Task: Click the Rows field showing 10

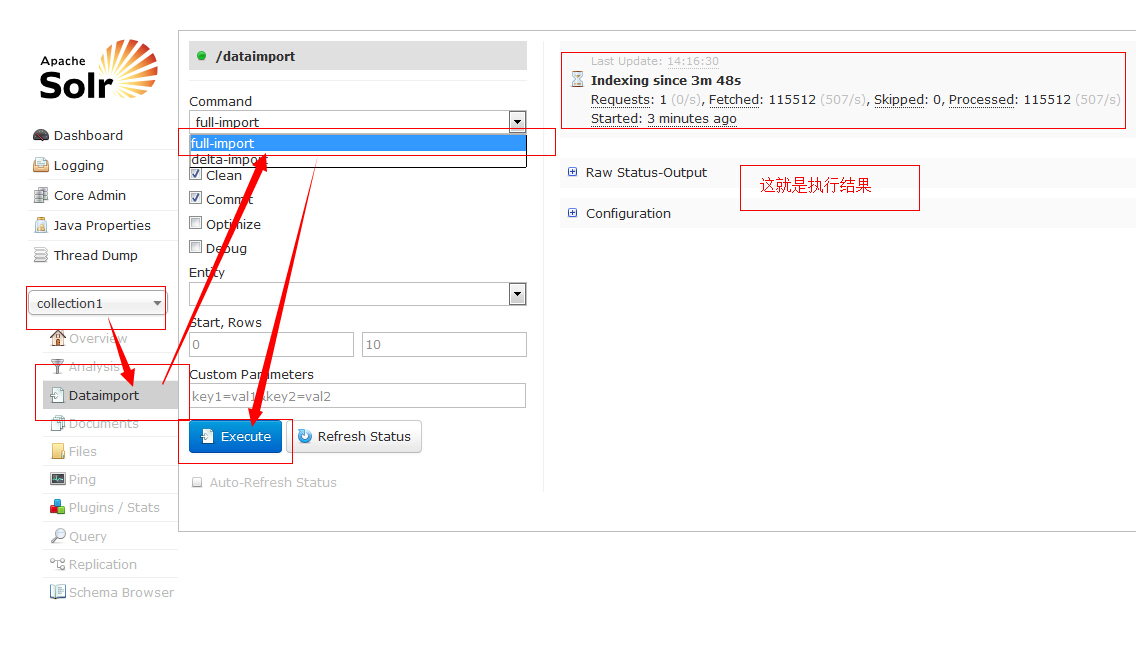Action: [444, 344]
